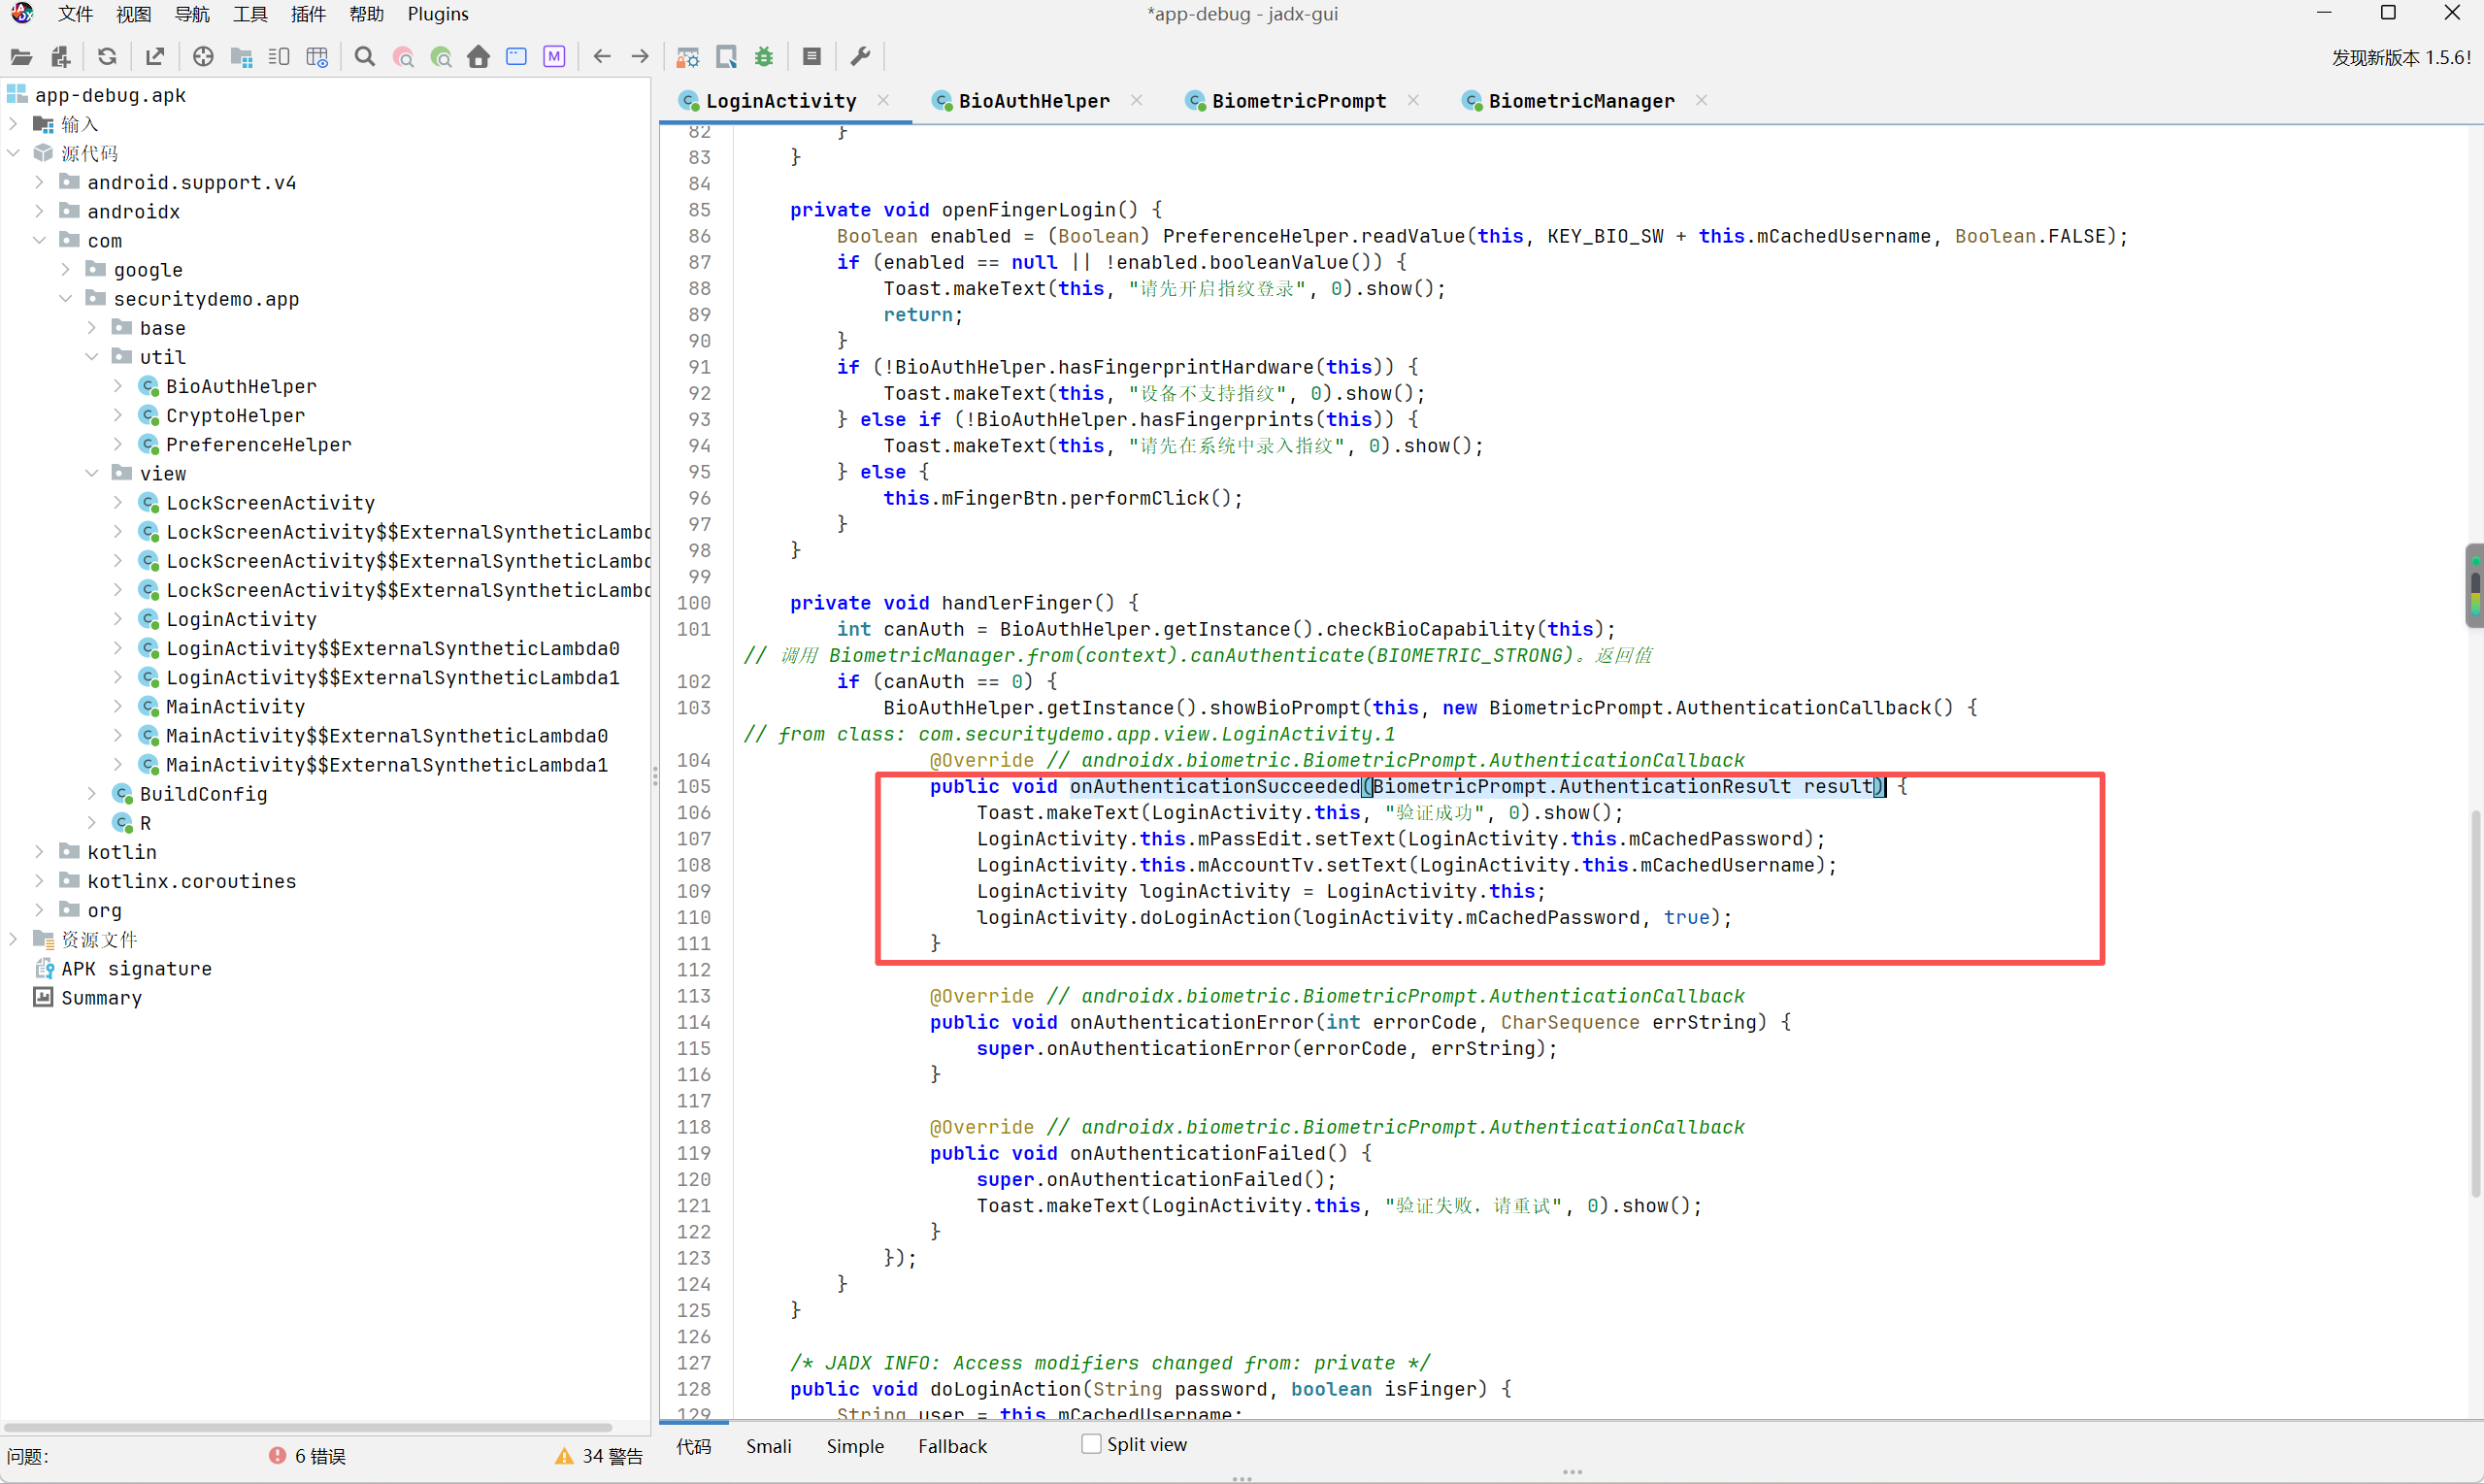Click the back navigation arrow
Image resolution: width=2484 pixels, height=1484 pixels.
click(602, 57)
